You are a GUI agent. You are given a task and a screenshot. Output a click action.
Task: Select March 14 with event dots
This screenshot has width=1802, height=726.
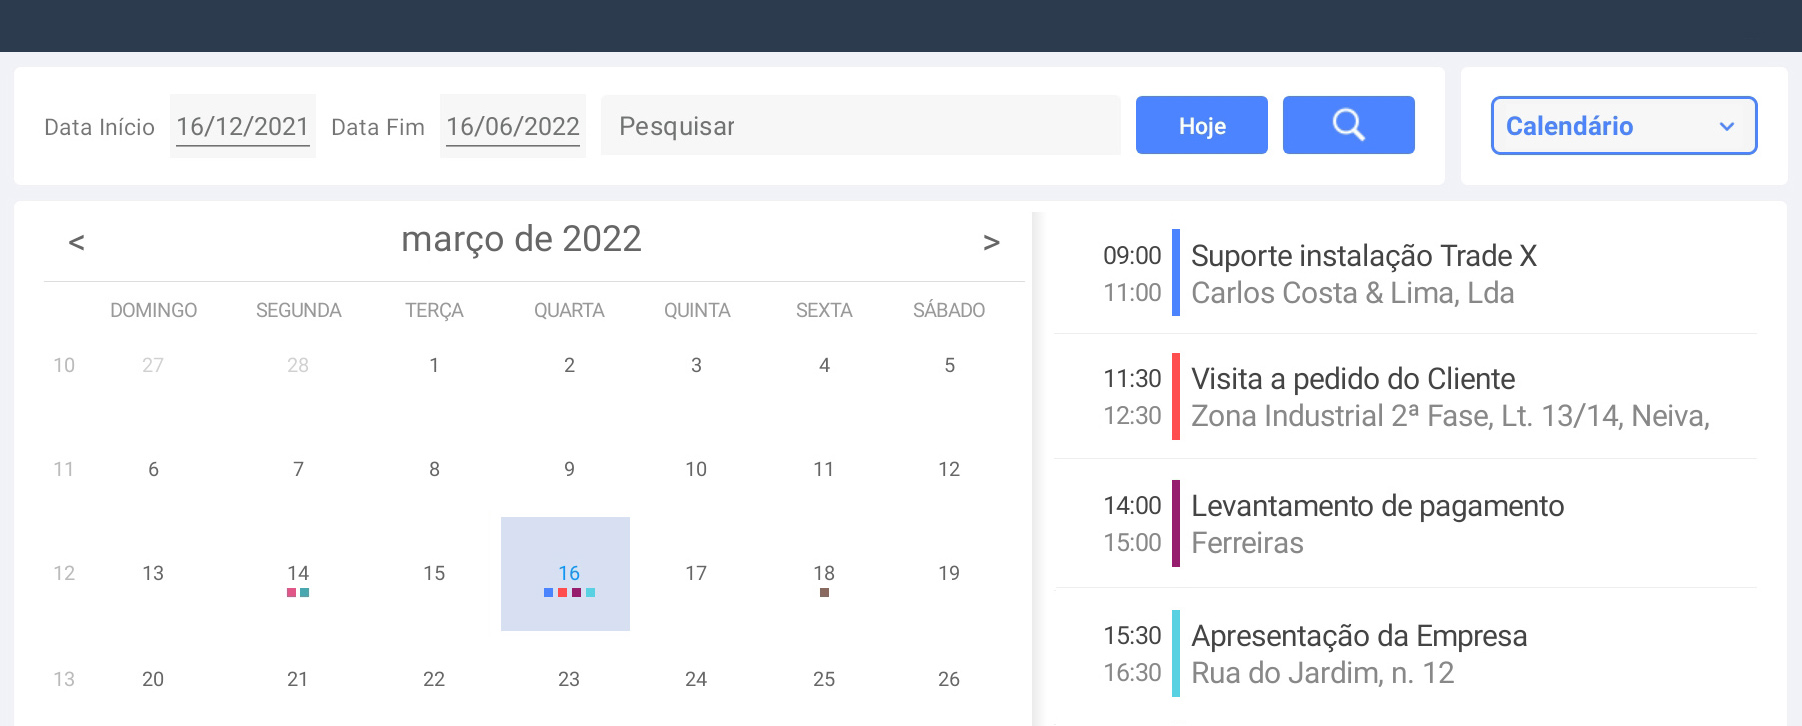[x=298, y=574]
